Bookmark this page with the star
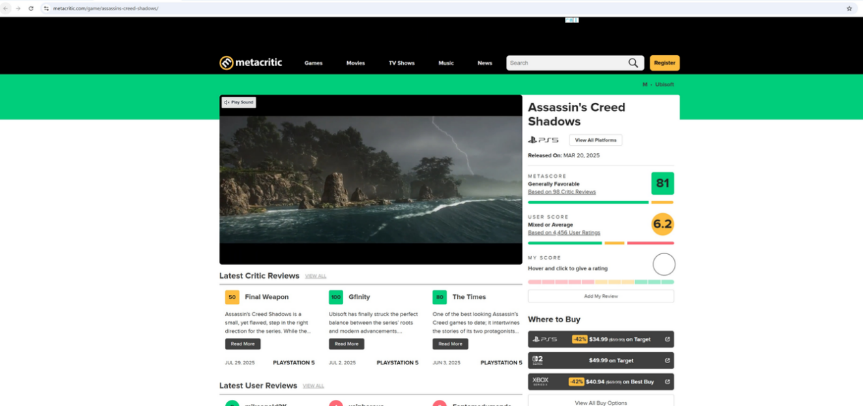The image size is (863, 406). click(x=849, y=8)
